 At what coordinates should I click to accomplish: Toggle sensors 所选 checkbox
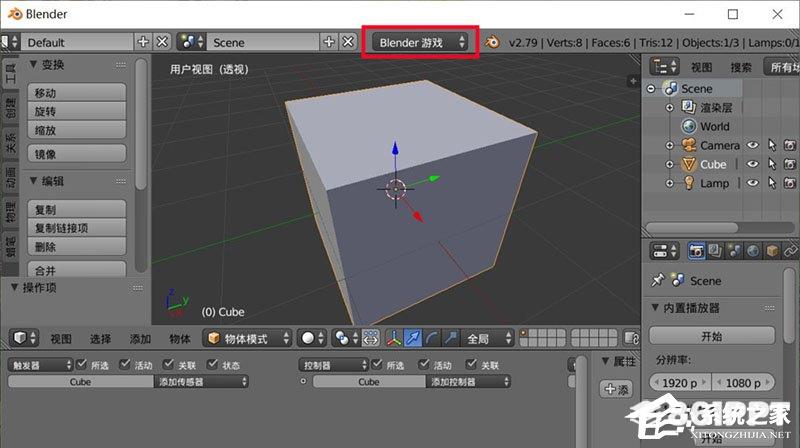point(82,364)
